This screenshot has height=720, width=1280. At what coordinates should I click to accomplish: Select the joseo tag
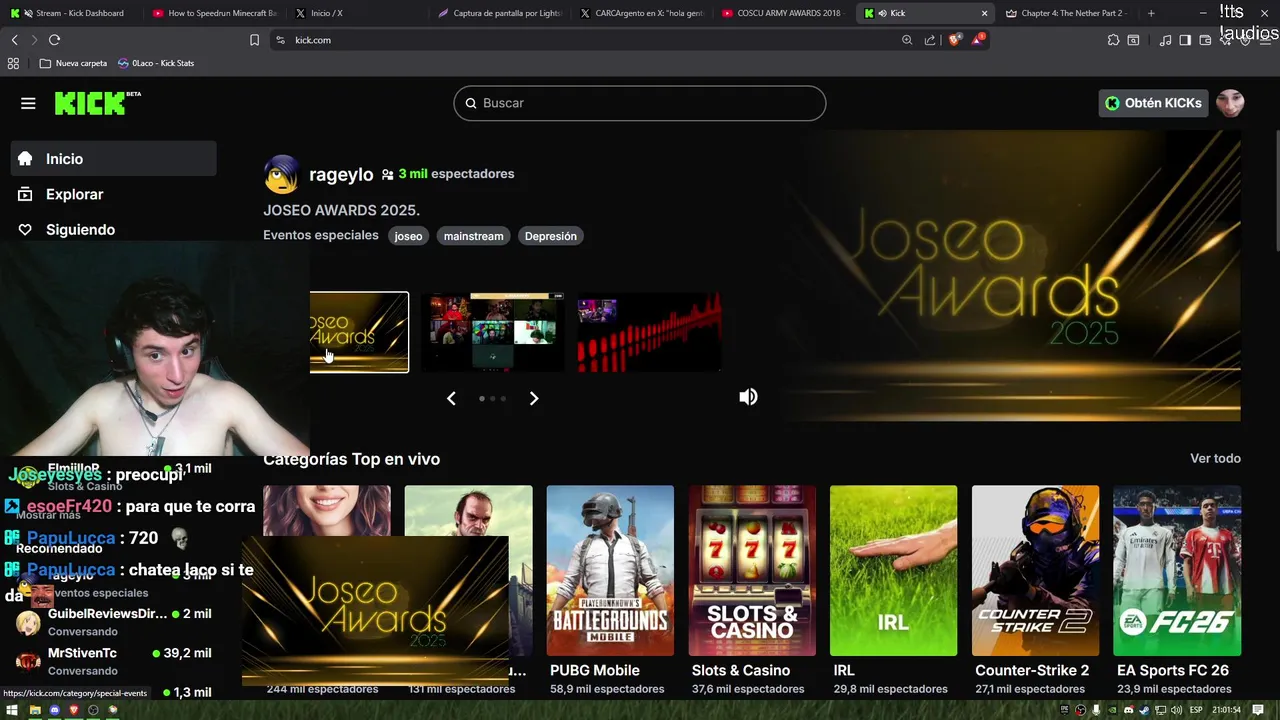[408, 236]
